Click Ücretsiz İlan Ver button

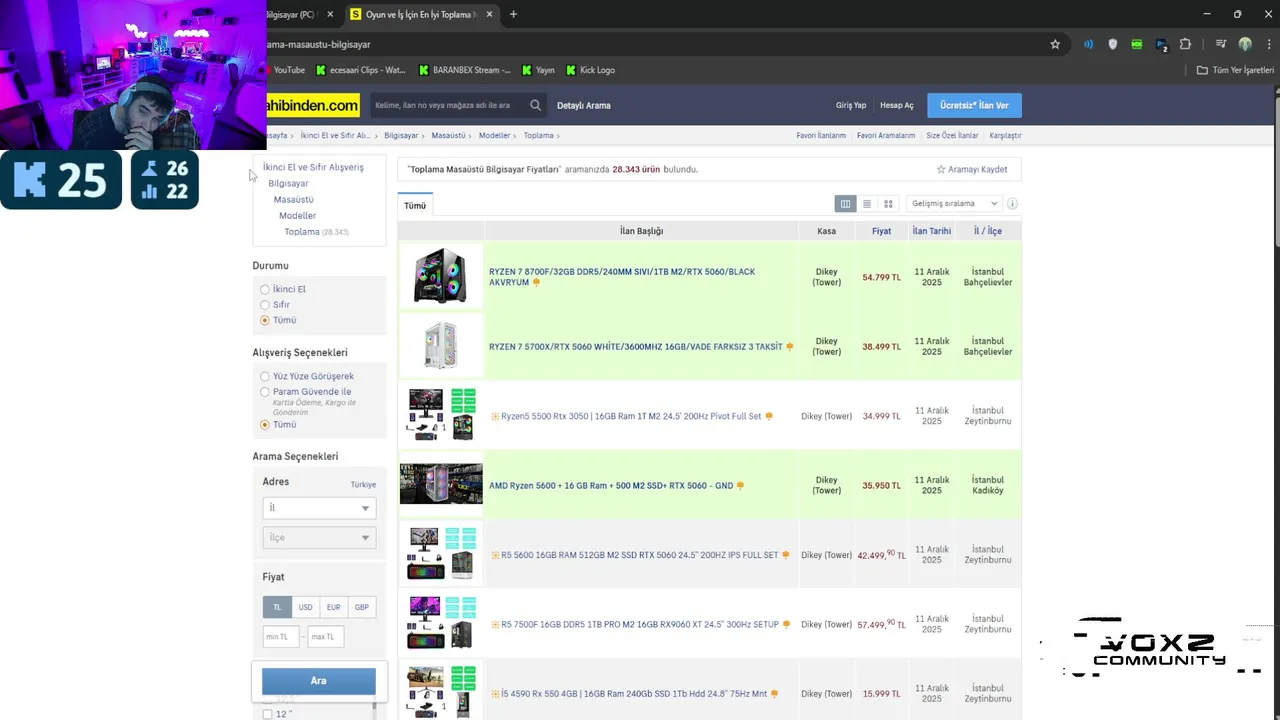coord(974,105)
